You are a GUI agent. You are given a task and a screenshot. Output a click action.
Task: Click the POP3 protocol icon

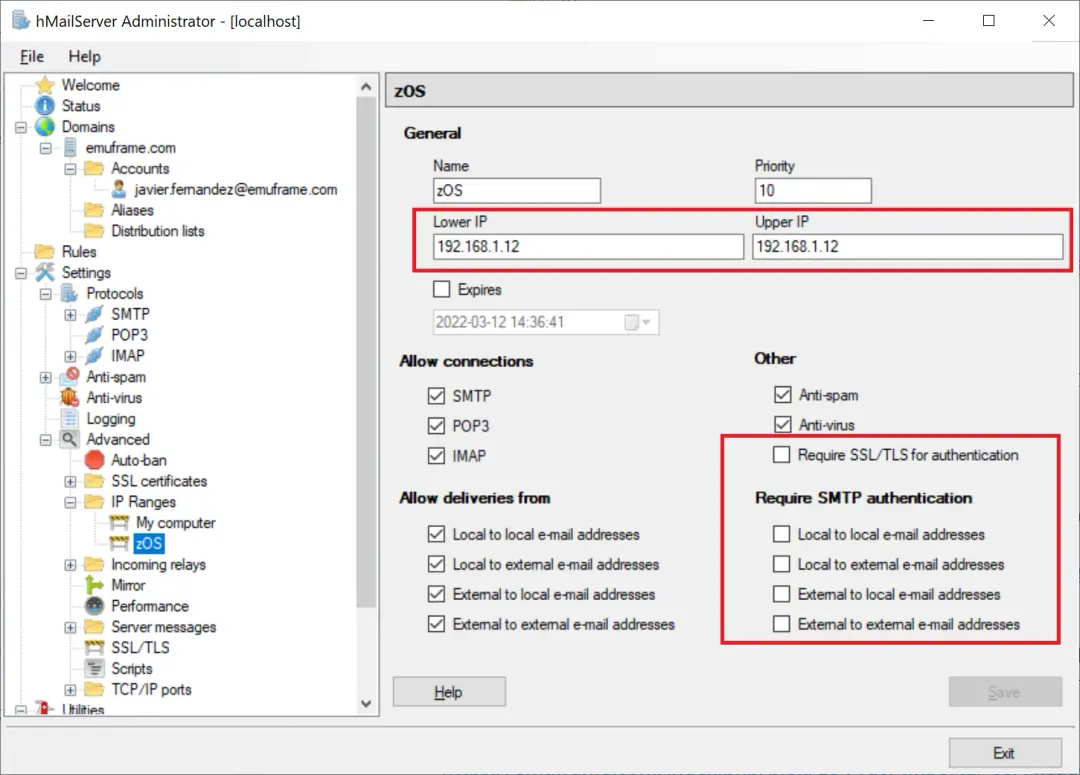[x=94, y=335]
